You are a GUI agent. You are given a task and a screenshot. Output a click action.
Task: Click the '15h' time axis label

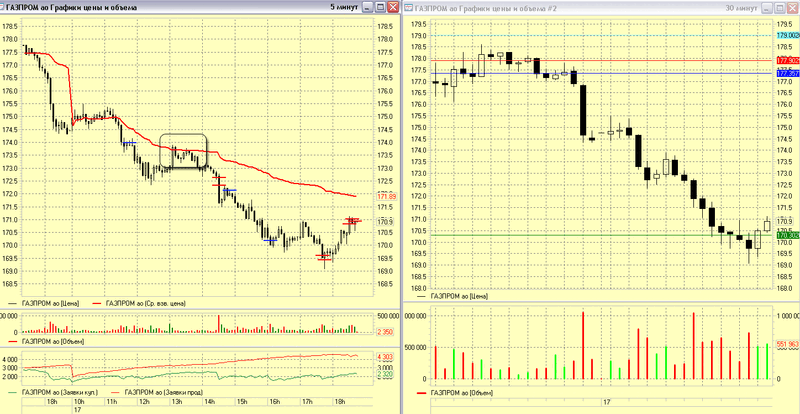242,402
